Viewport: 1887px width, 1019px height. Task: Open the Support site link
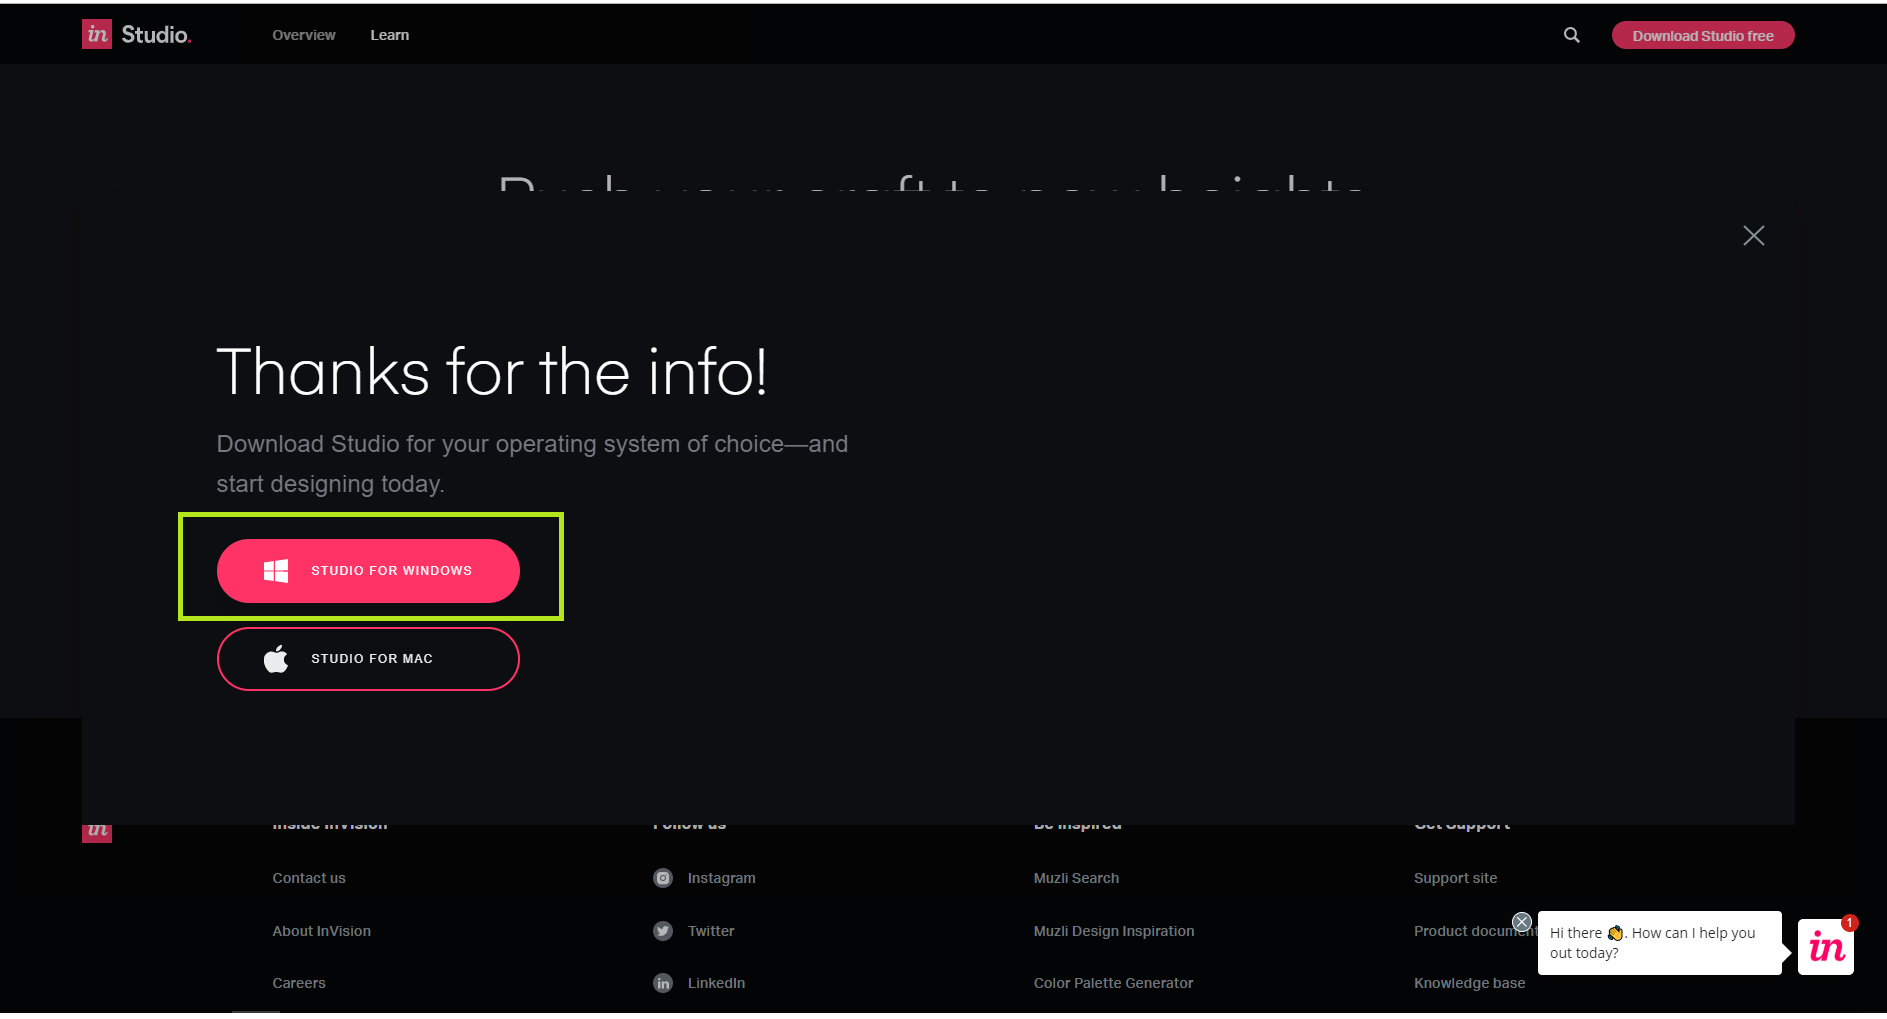[1456, 878]
